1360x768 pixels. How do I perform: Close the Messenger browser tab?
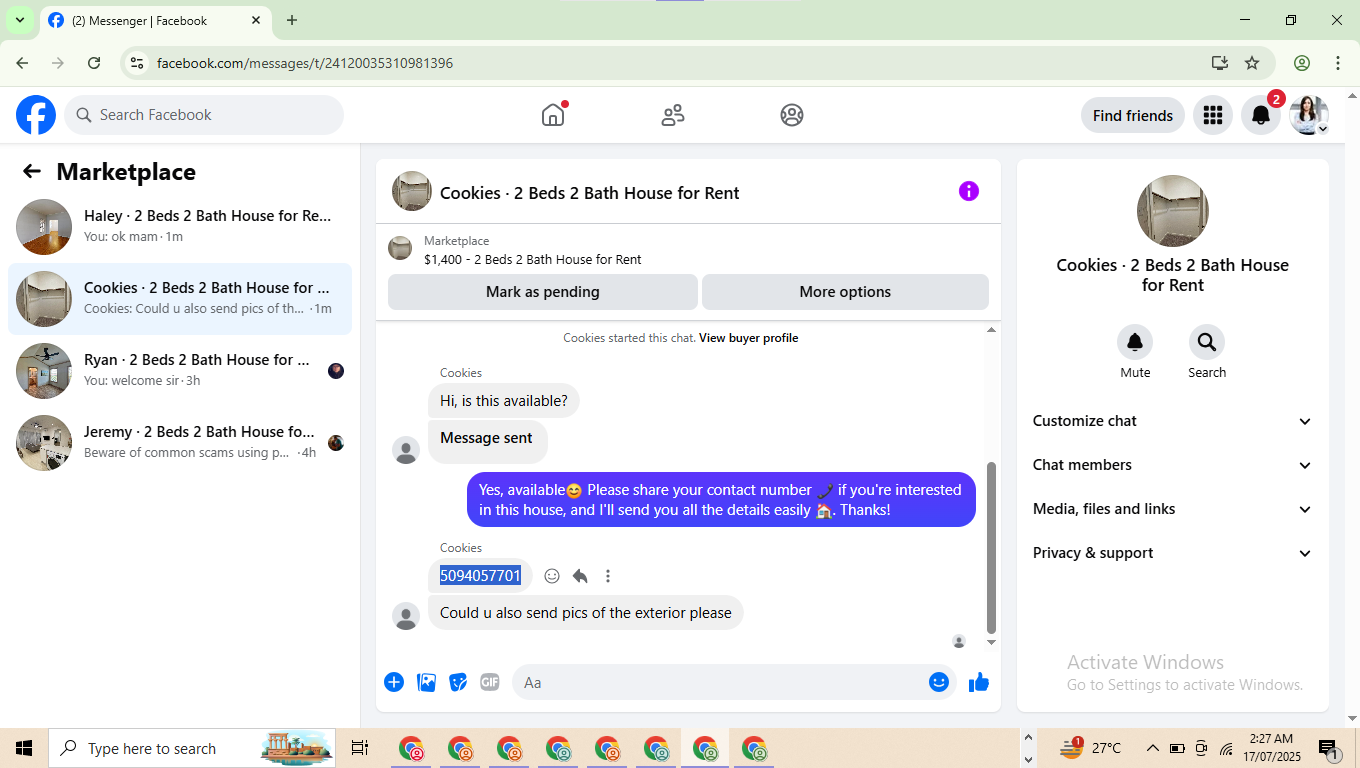(x=256, y=20)
